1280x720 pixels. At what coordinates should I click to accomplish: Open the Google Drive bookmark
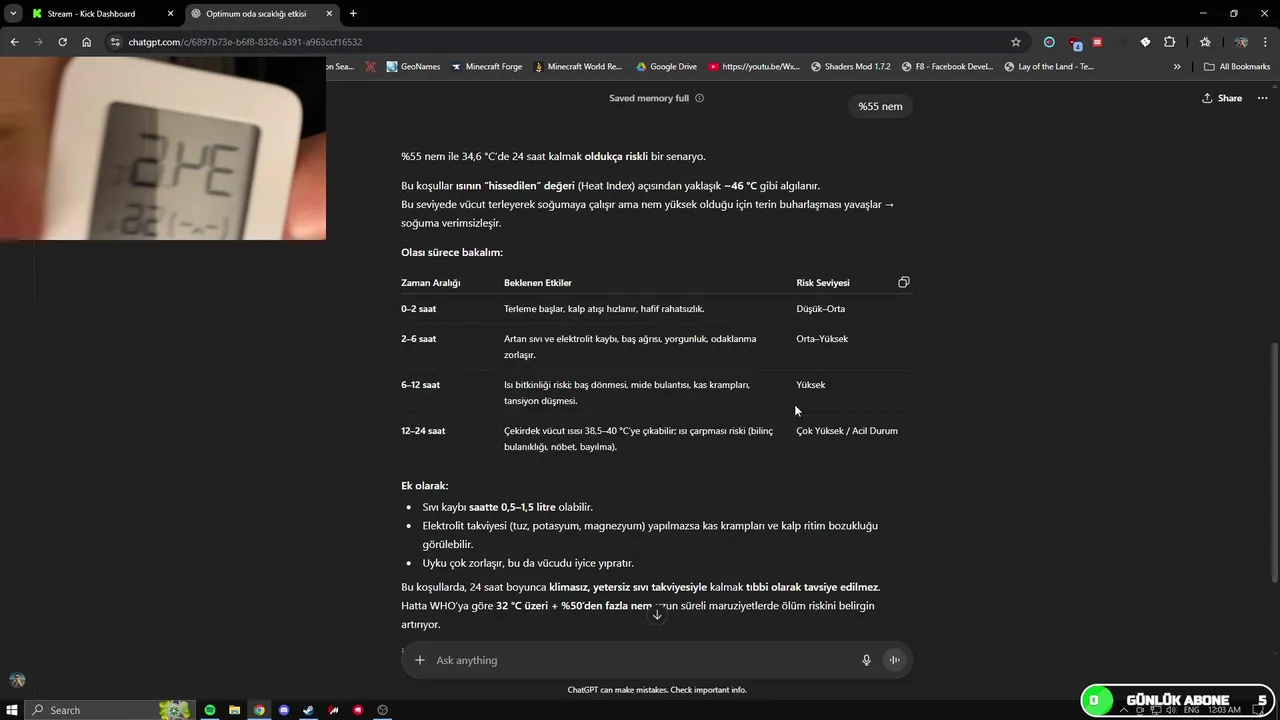click(666, 67)
